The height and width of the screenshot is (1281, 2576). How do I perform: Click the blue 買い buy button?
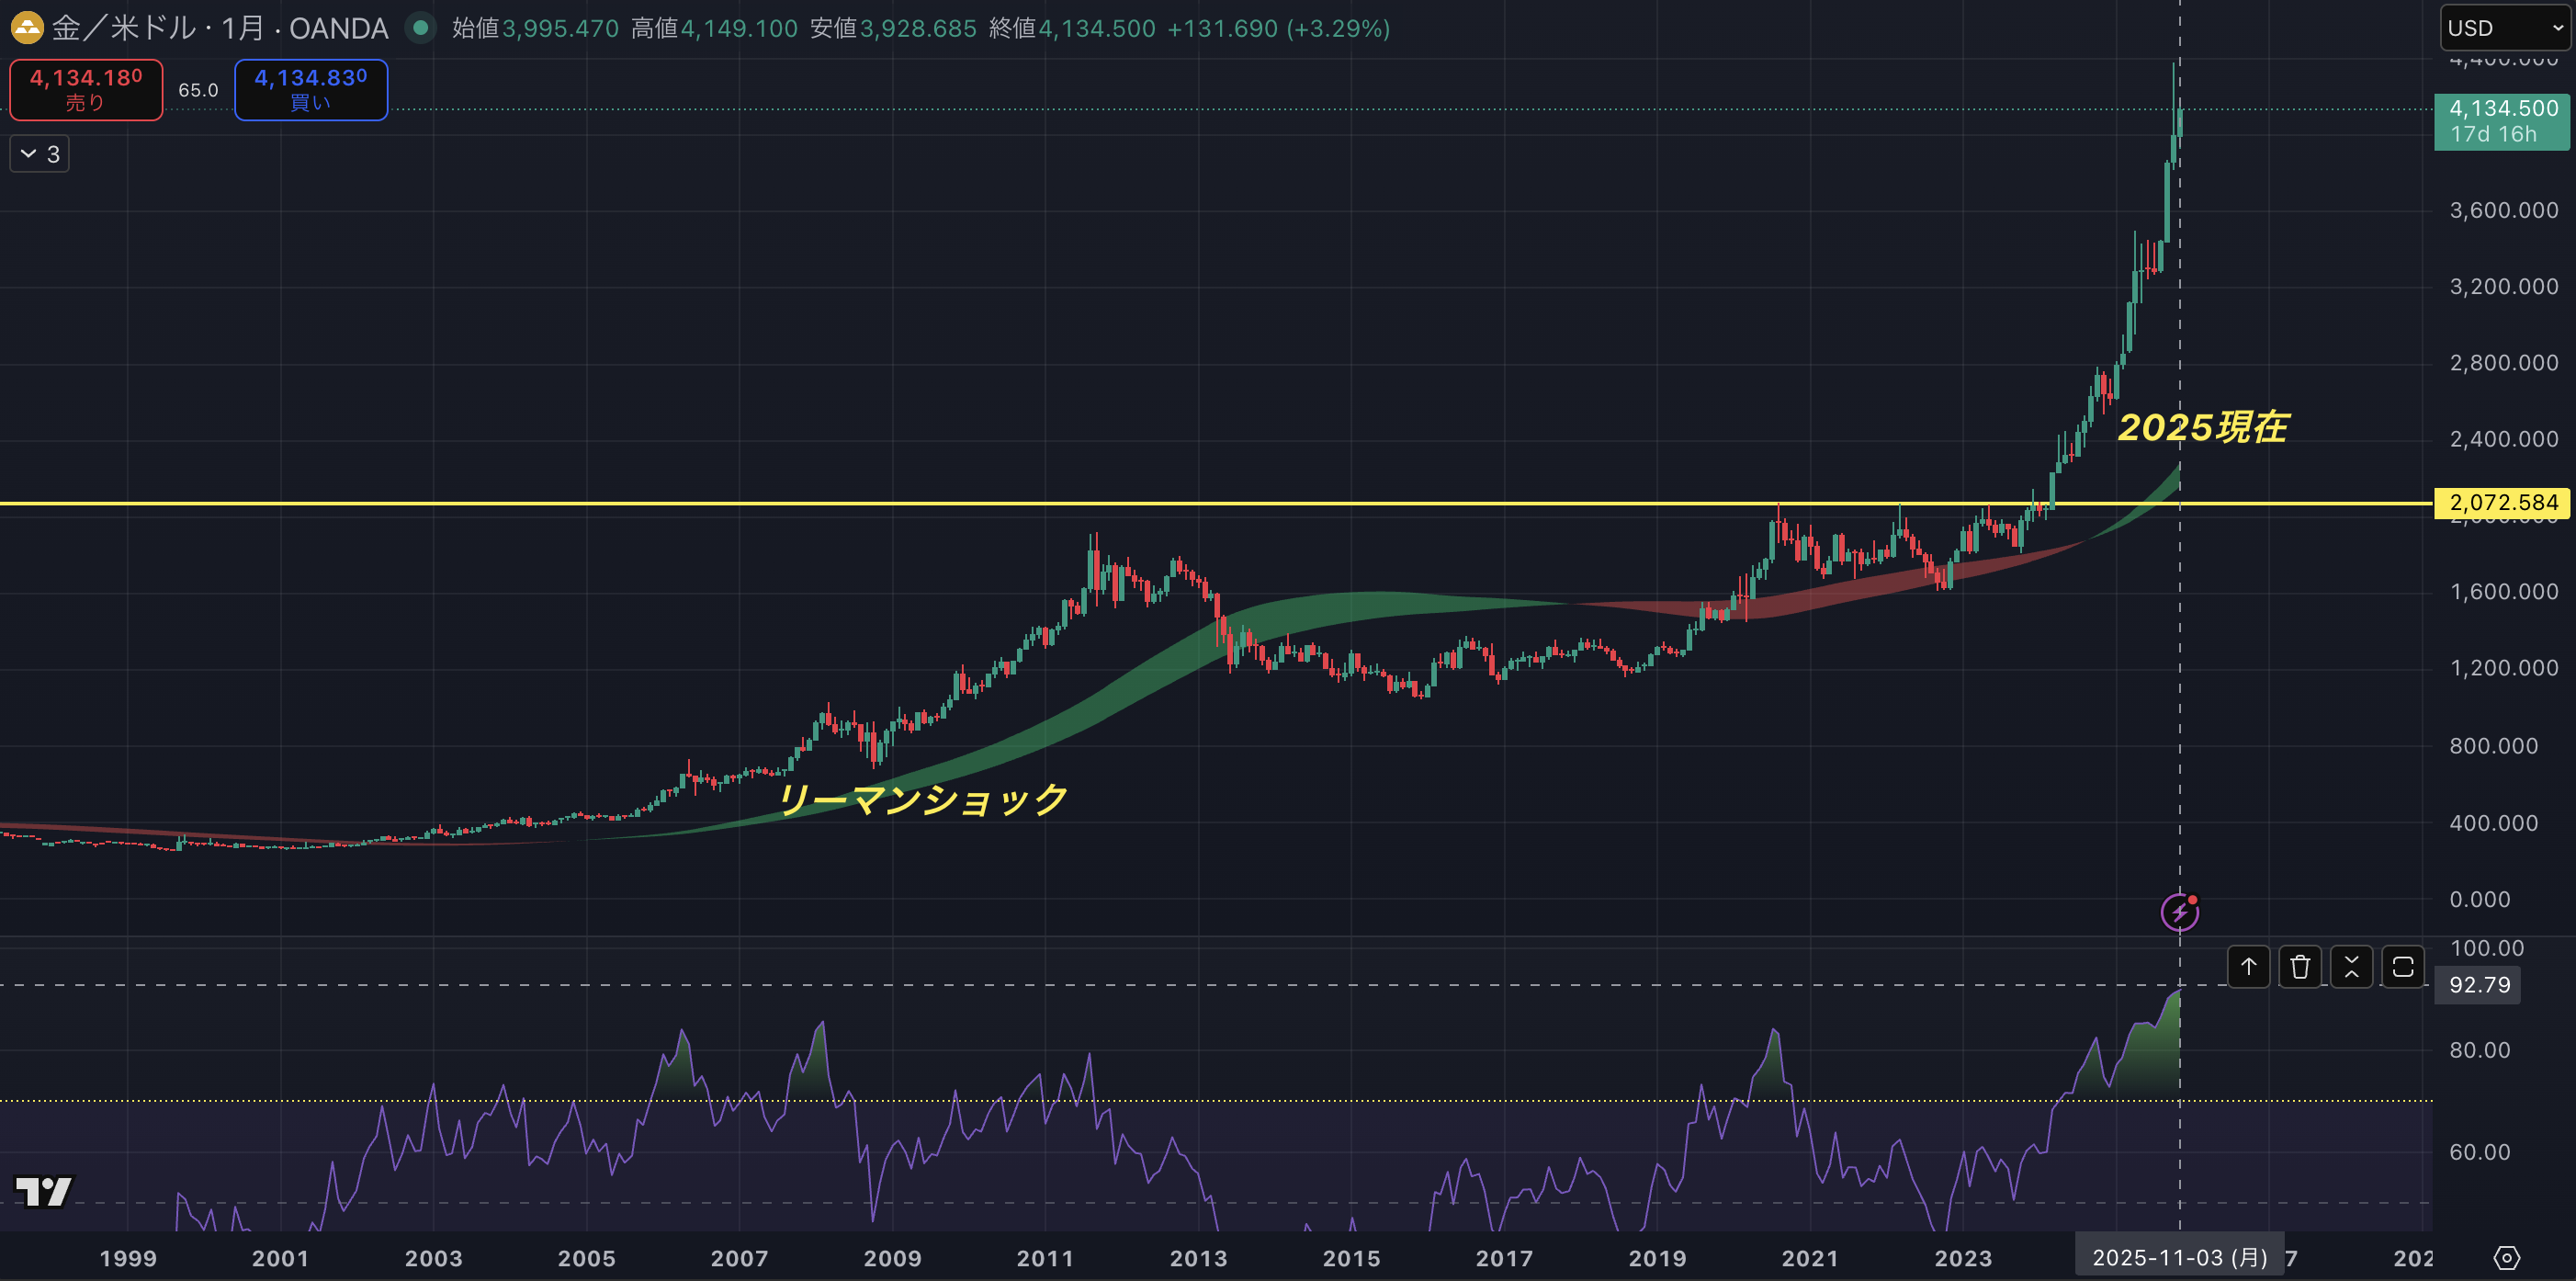pos(311,89)
